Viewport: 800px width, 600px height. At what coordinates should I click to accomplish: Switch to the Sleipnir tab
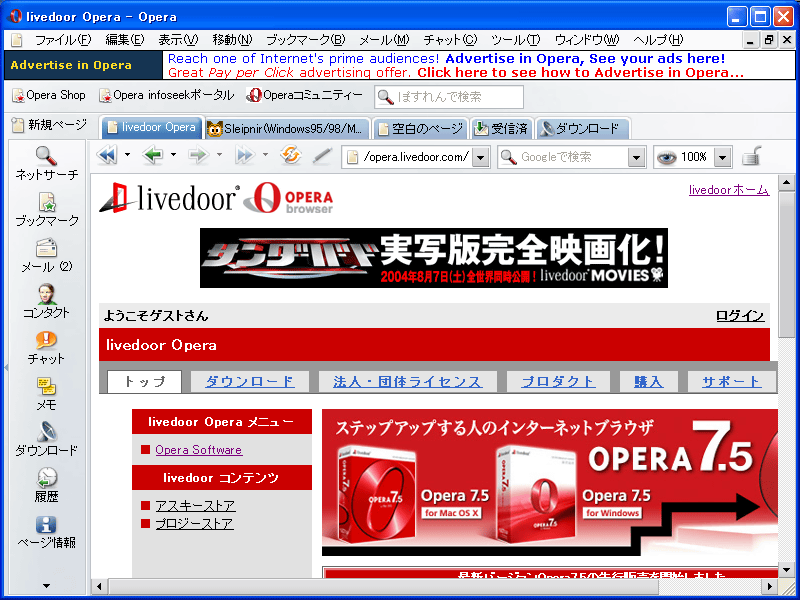(x=286, y=128)
